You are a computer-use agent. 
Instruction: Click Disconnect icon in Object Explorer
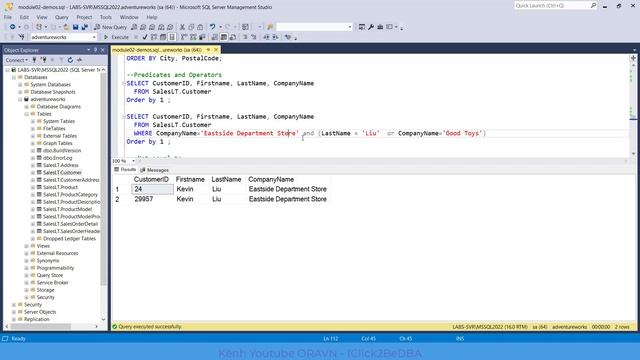(x=43, y=60)
